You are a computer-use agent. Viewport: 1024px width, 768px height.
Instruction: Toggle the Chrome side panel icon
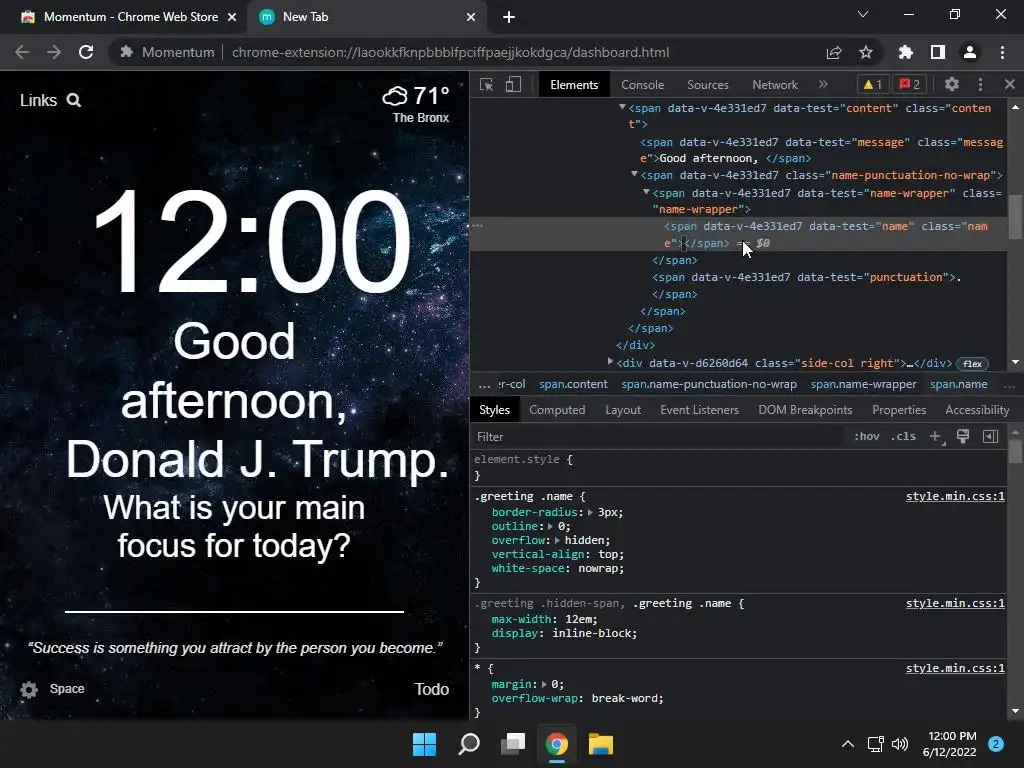pyautogui.click(x=938, y=52)
